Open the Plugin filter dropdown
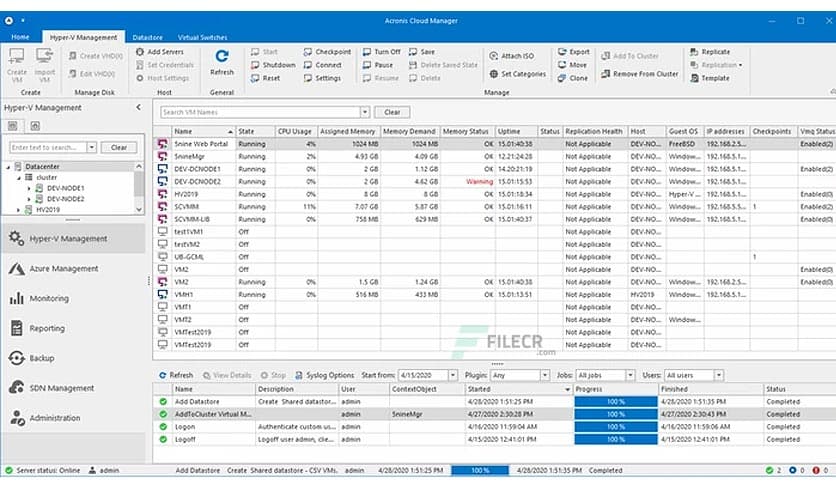The height and width of the screenshot is (484, 836). click(545, 375)
